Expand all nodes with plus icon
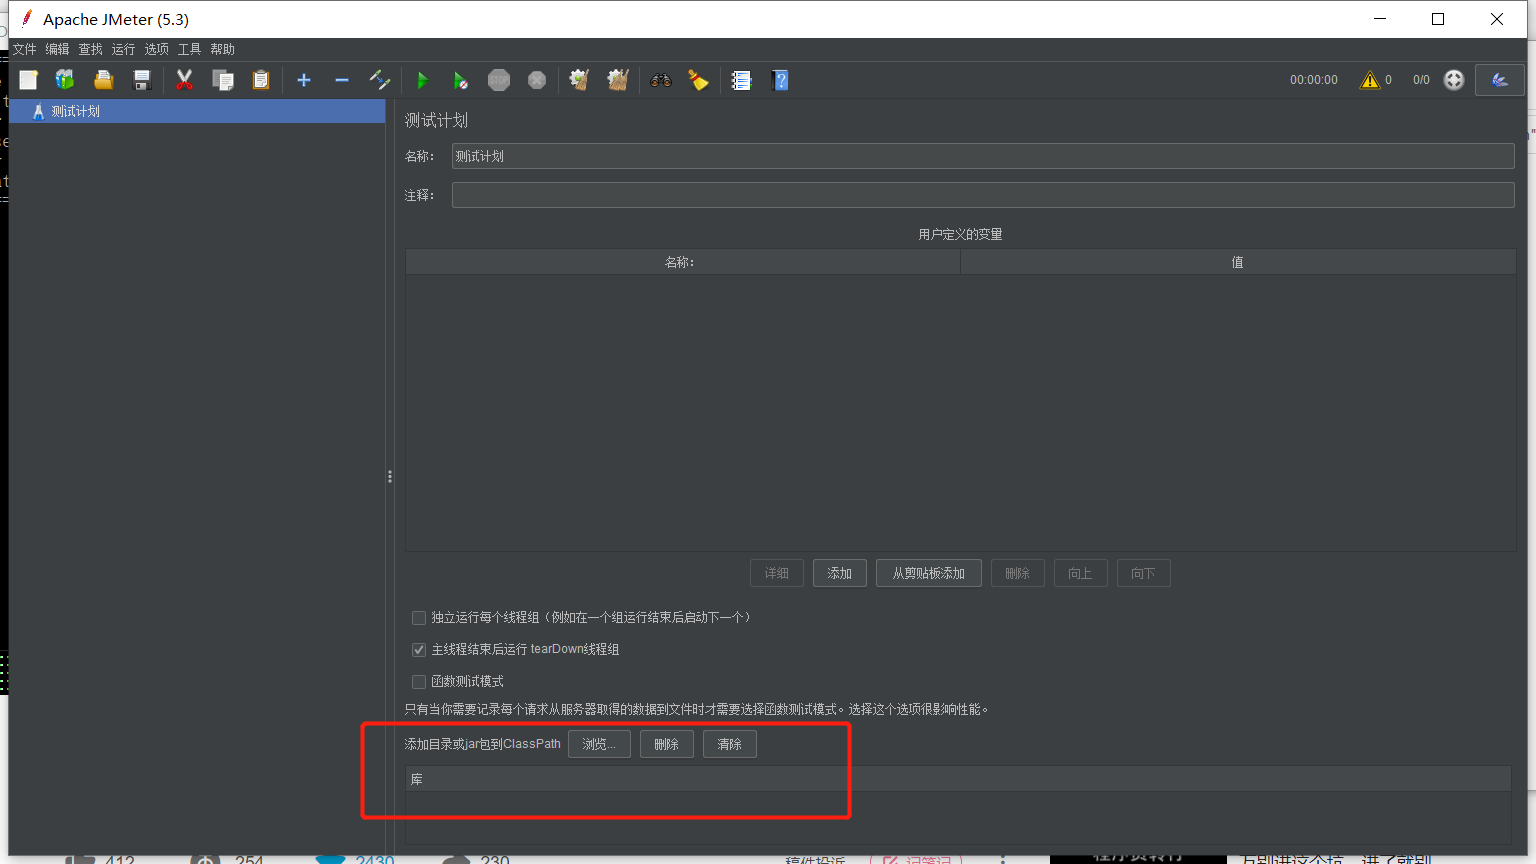The image size is (1536, 864). (304, 80)
